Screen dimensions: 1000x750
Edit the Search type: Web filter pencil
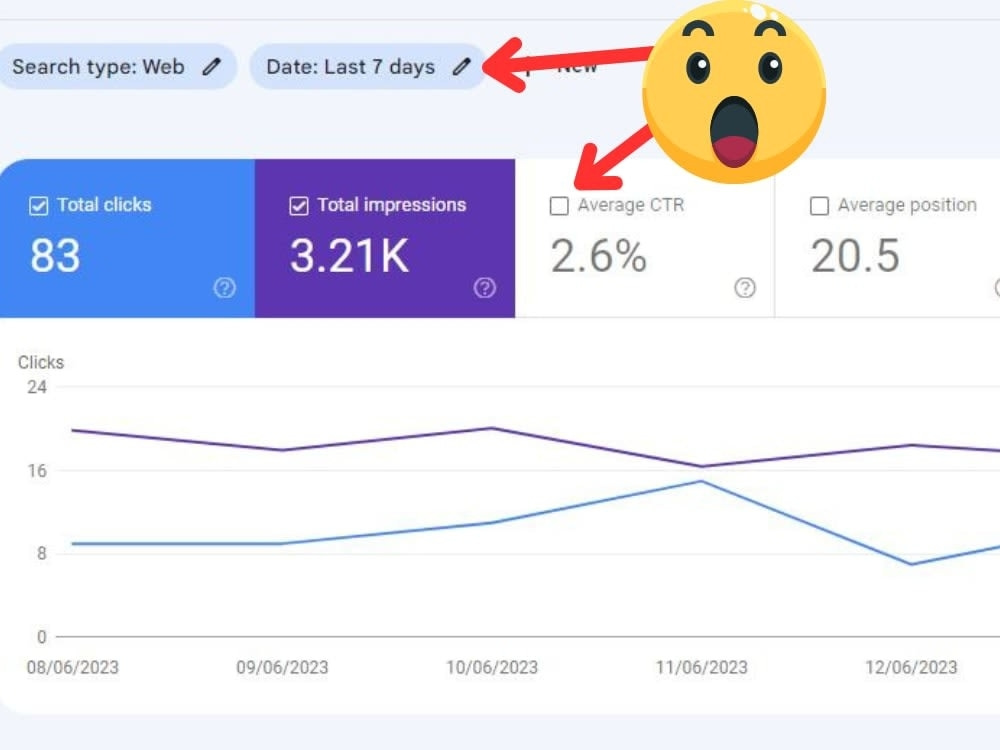tap(212, 66)
